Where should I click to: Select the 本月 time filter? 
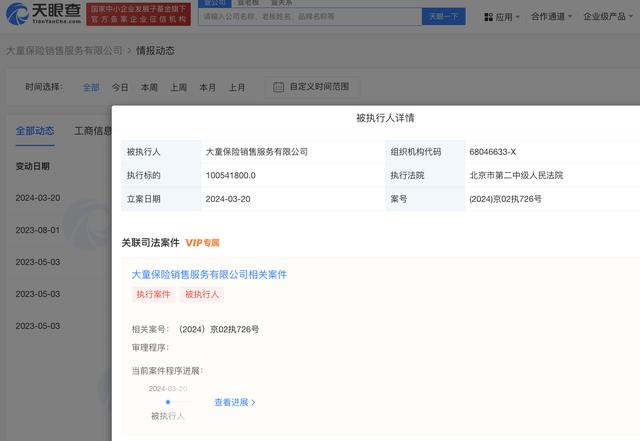pos(208,87)
